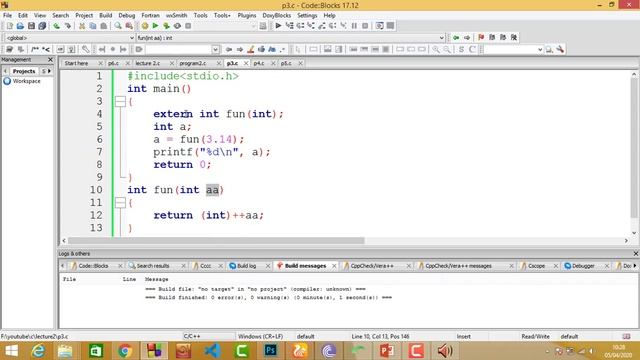Save all files with the multi-disk icon
This screenshot has height=360, width=640.
42,26
